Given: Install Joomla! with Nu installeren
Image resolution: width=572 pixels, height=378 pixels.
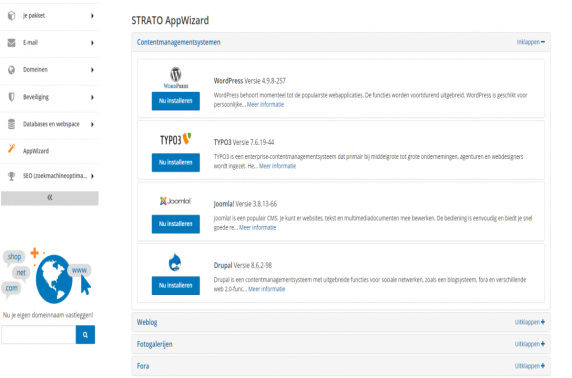Looking at the screenshot, I should [175, 224].
